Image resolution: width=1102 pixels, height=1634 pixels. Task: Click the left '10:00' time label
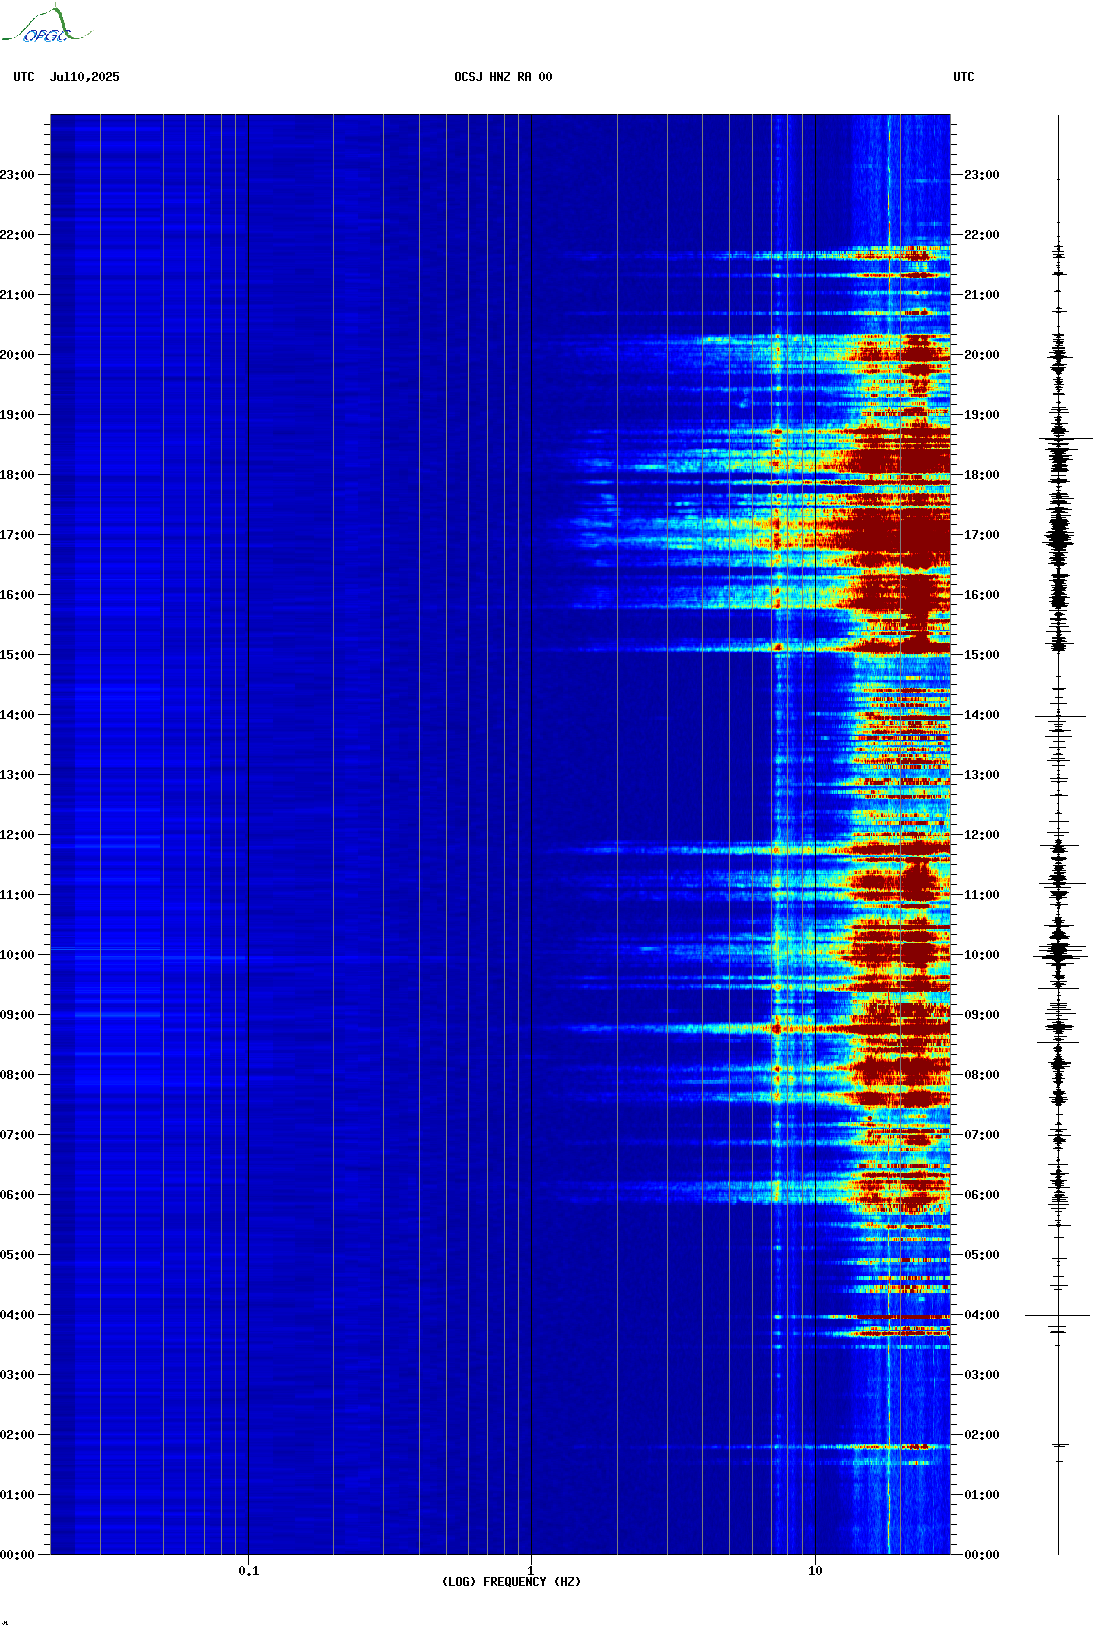[17, 955]
